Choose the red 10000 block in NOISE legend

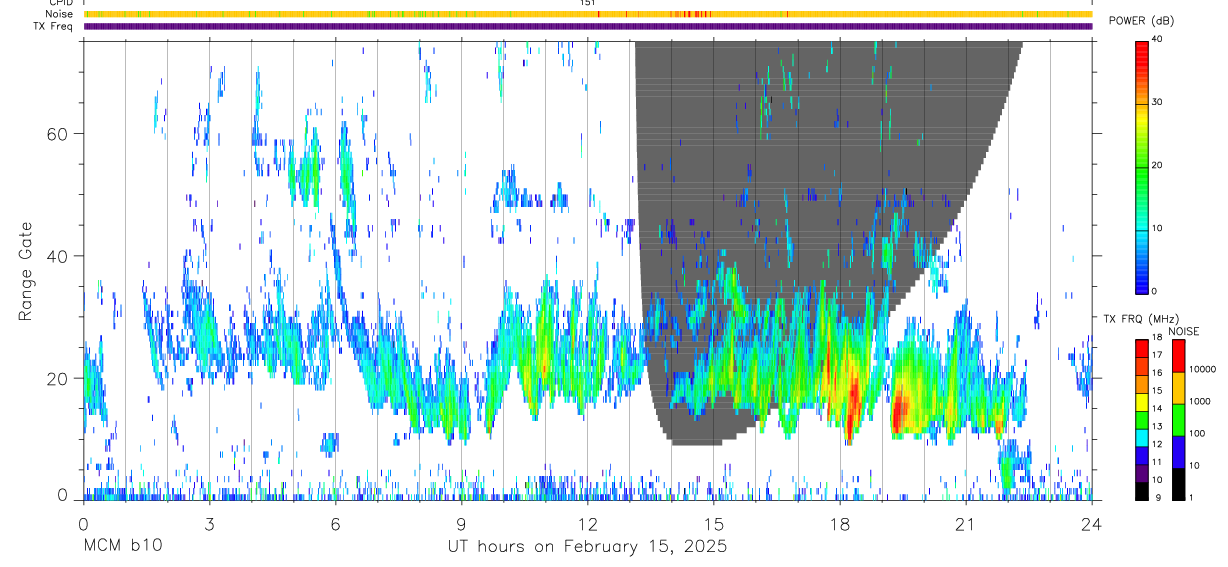coord(1179,356)
